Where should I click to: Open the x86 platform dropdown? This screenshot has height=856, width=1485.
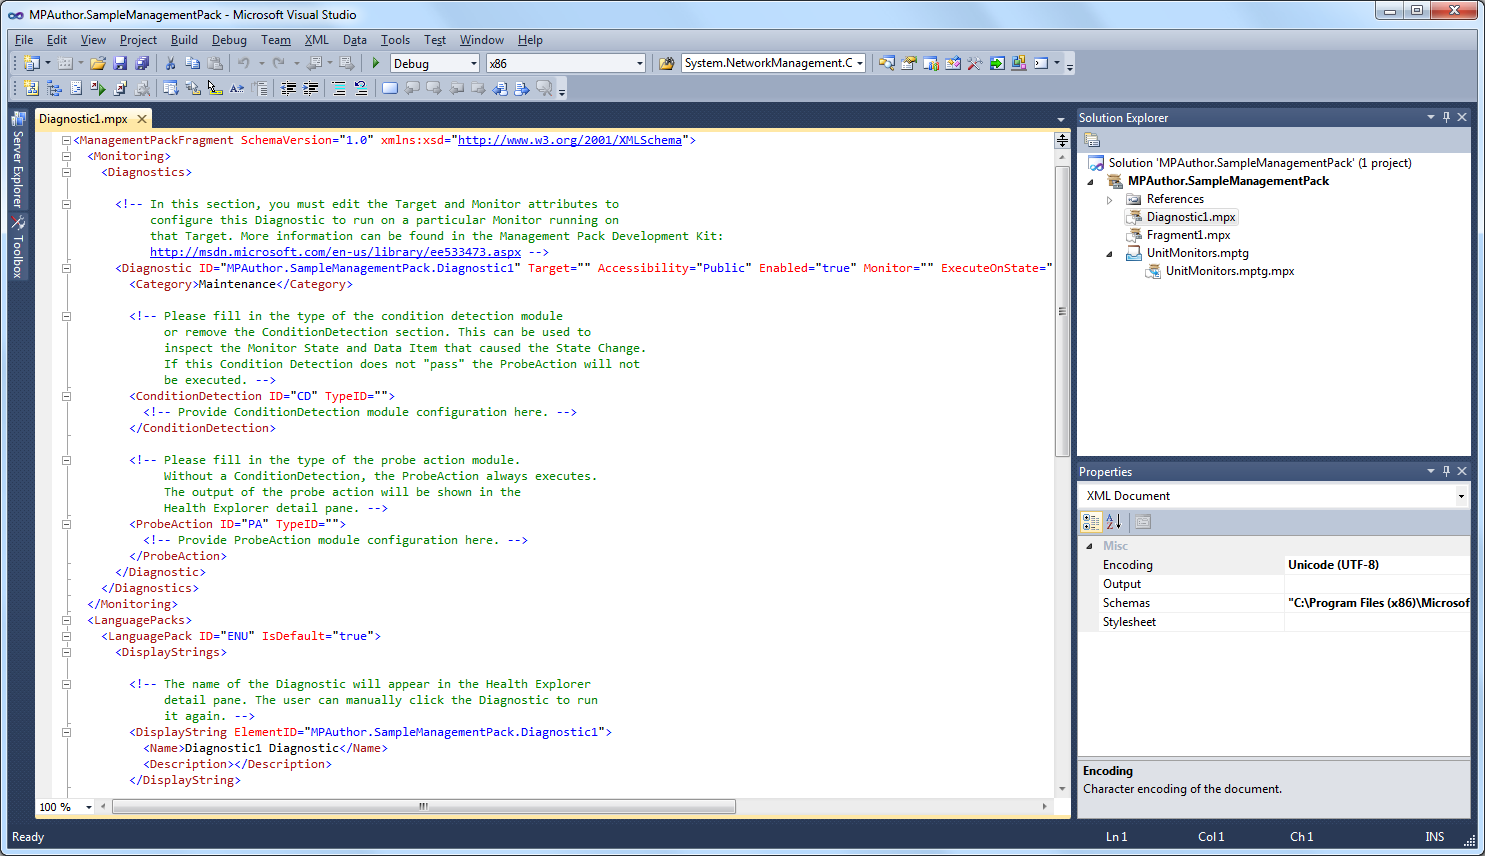pos(640,63)
